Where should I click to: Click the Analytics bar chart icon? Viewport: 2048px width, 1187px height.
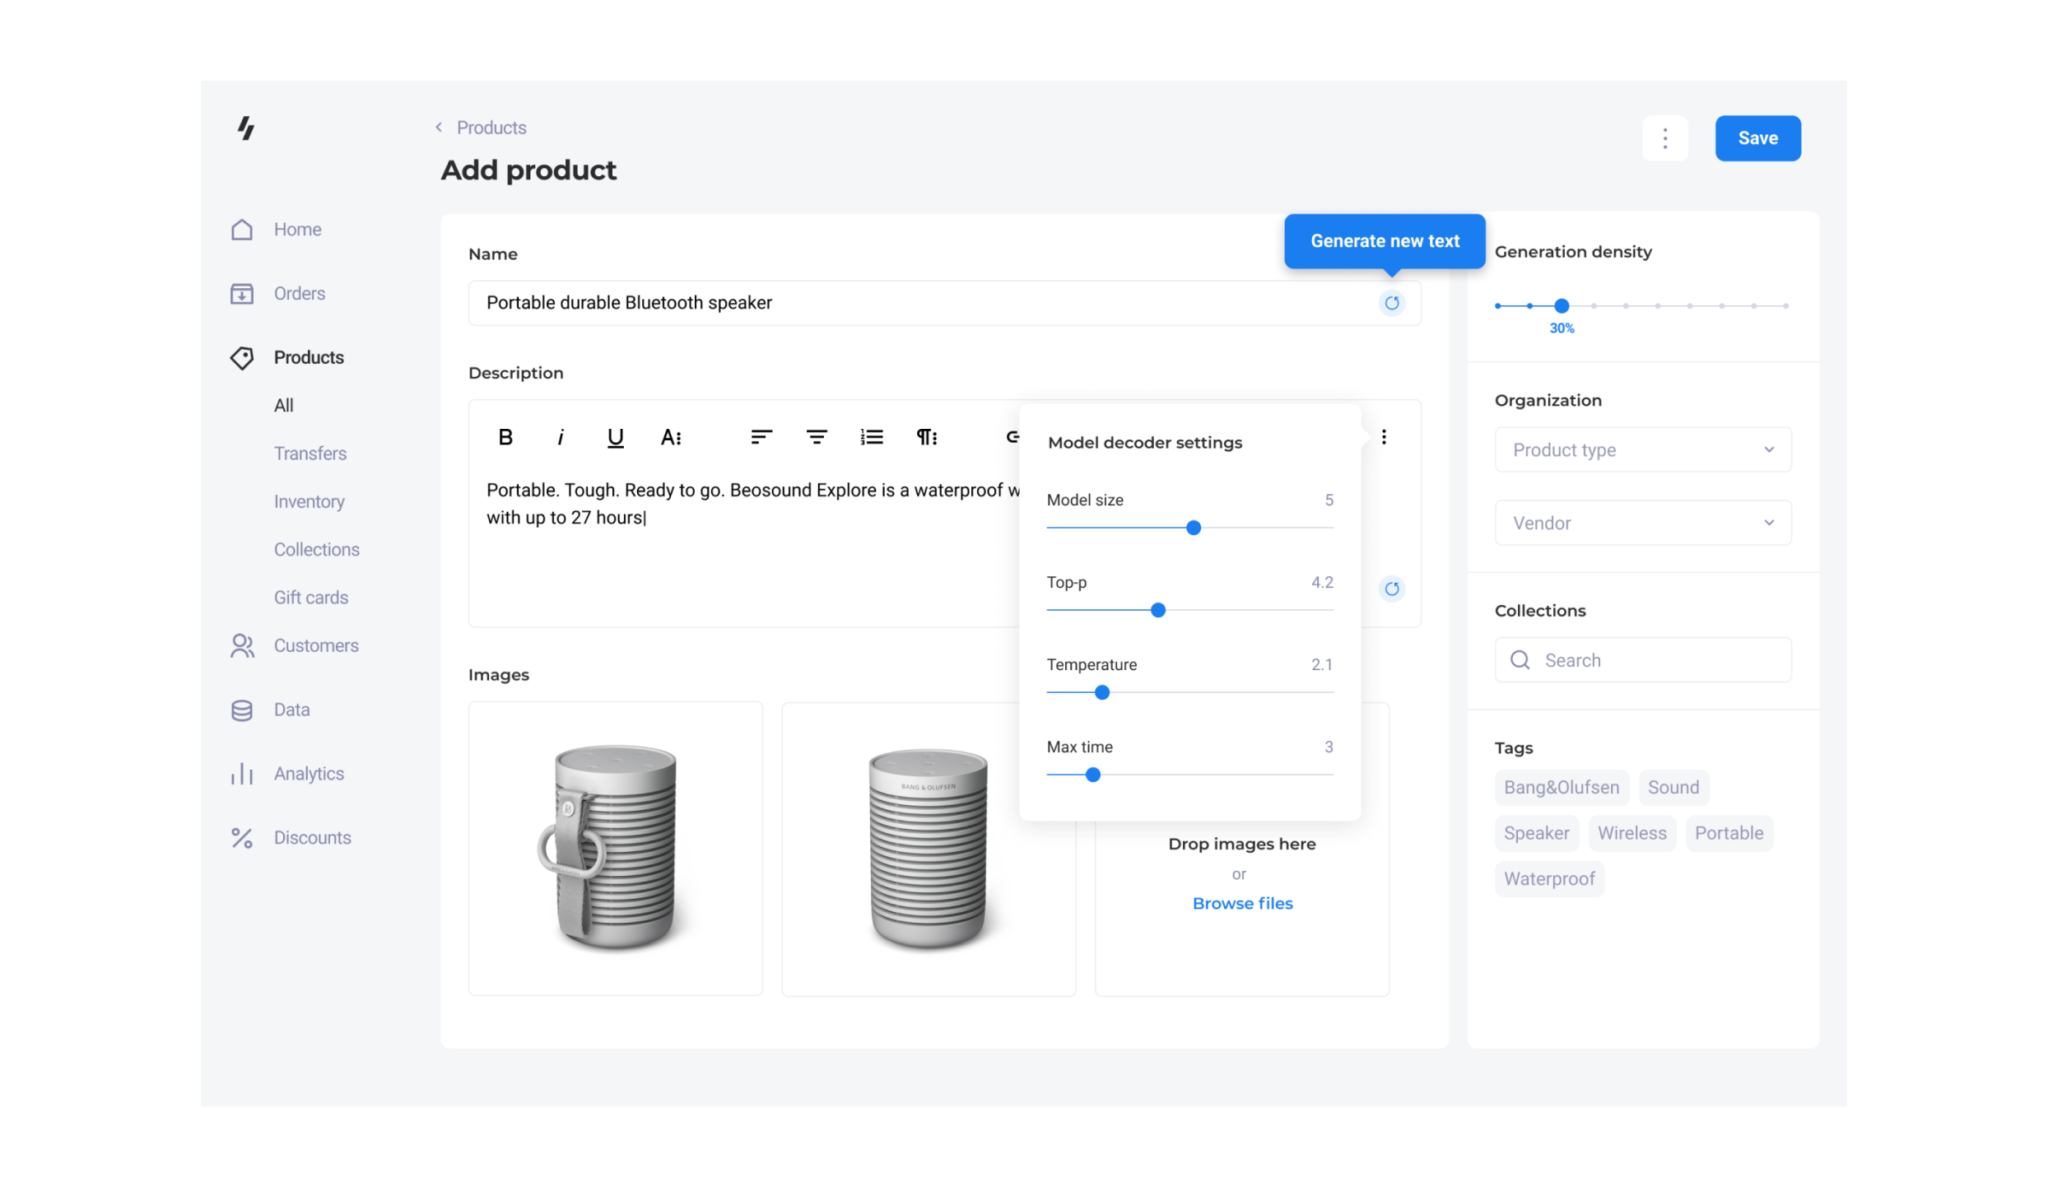pyautogui.click(x=242, y=773)
